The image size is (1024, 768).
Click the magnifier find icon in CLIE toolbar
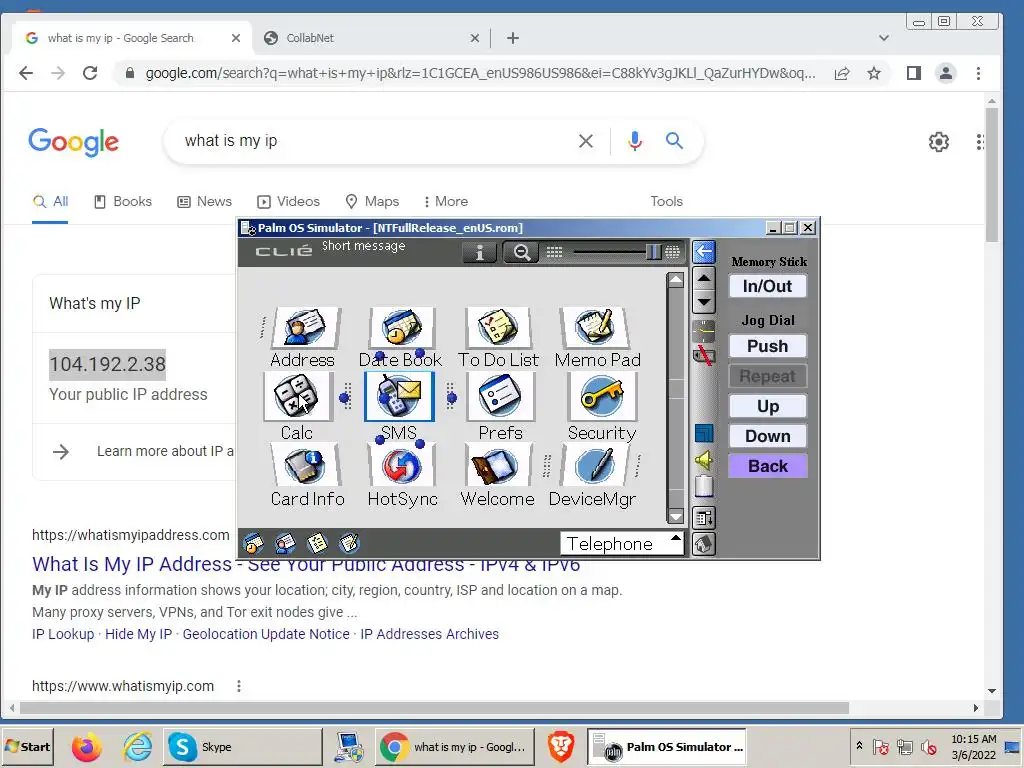click(521, 252)
